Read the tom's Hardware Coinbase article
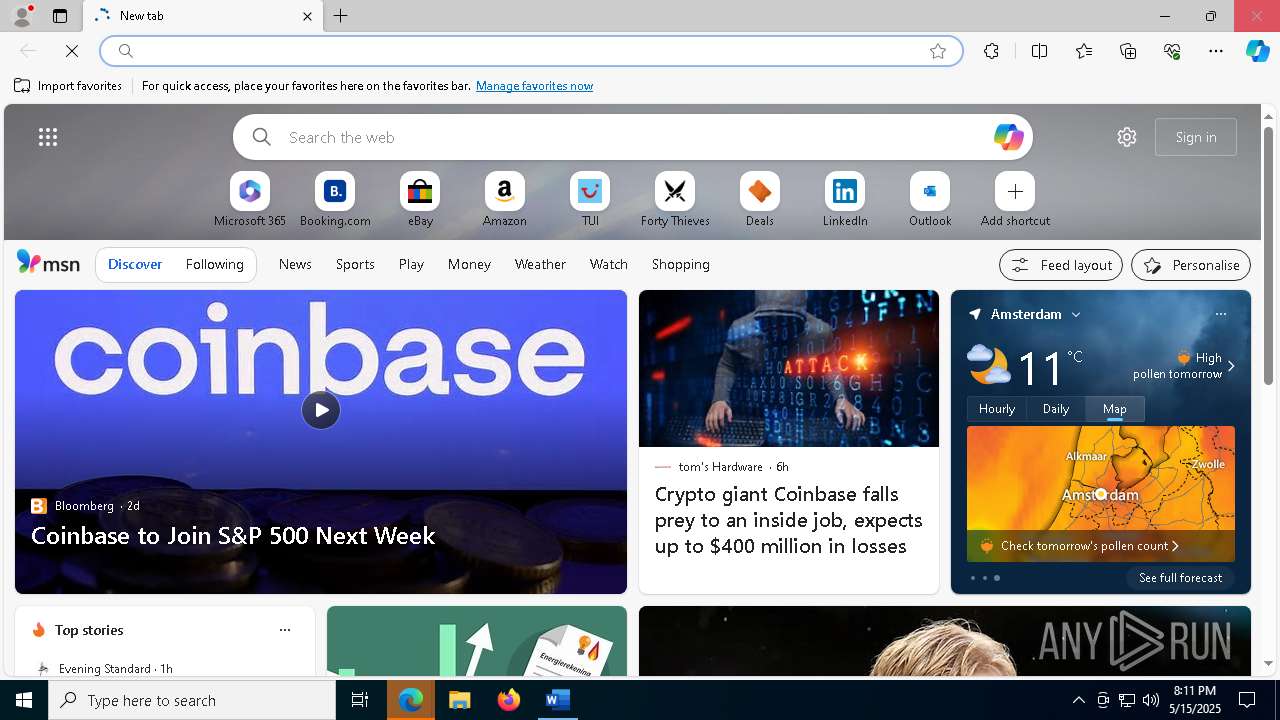 coord(789,520)
